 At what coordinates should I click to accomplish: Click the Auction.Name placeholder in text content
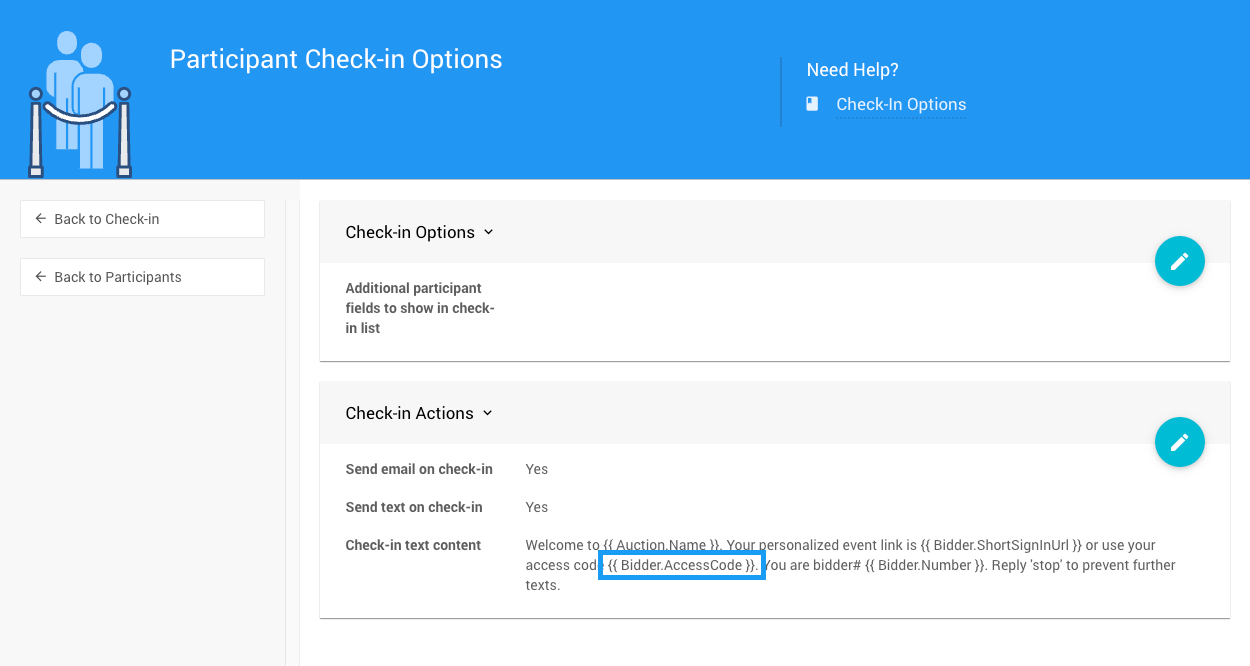662,545
